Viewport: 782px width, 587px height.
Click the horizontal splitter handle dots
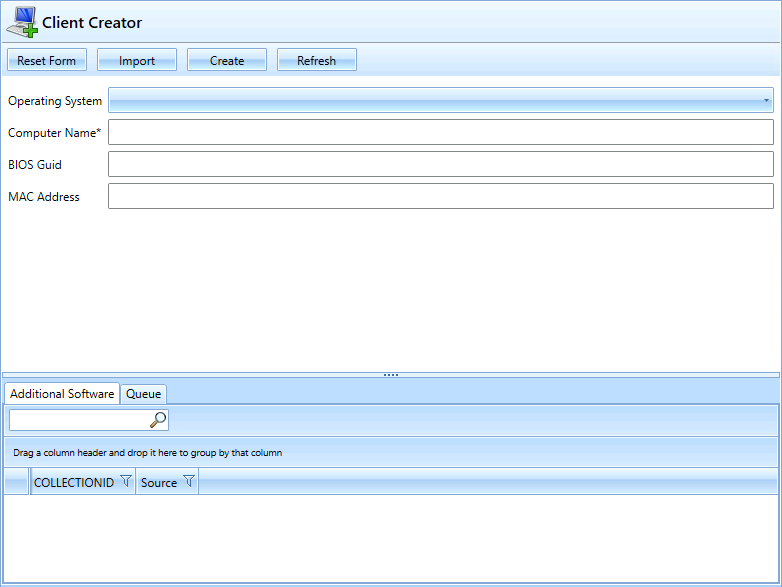click(391, 375)
